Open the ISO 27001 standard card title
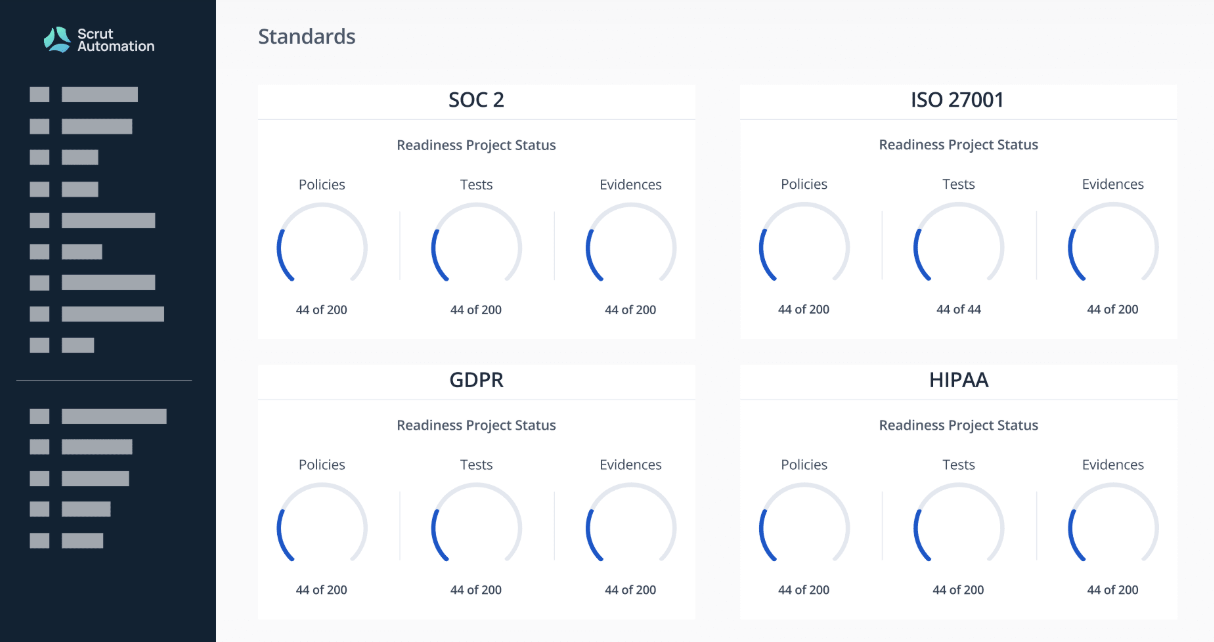Image resolution: width=1214 pixels, height=642 pixels. (958, 100)
